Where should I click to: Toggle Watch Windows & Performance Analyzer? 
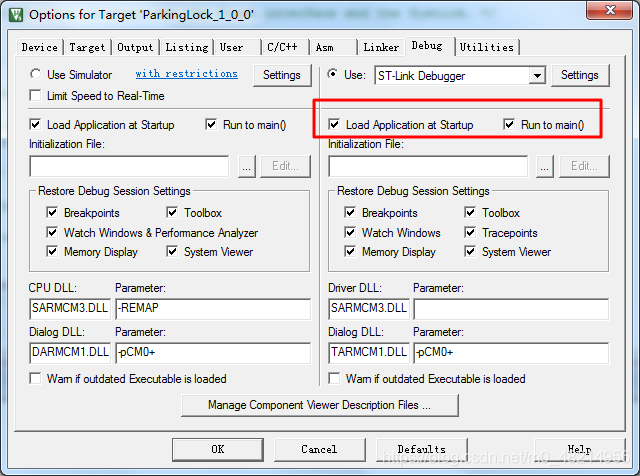tap(52, 232)
